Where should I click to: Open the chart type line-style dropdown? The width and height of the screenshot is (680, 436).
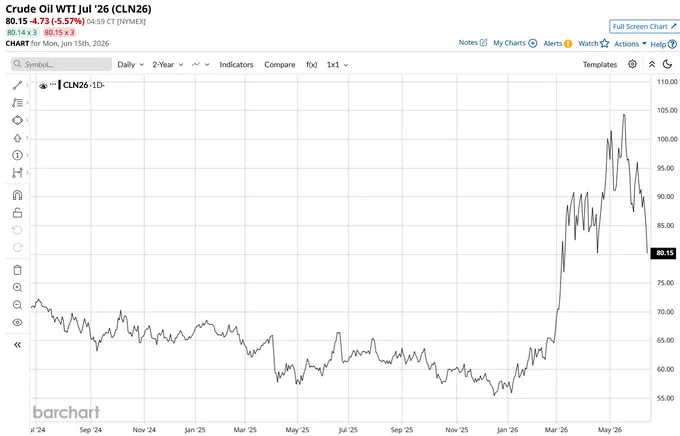coord(200,64)
